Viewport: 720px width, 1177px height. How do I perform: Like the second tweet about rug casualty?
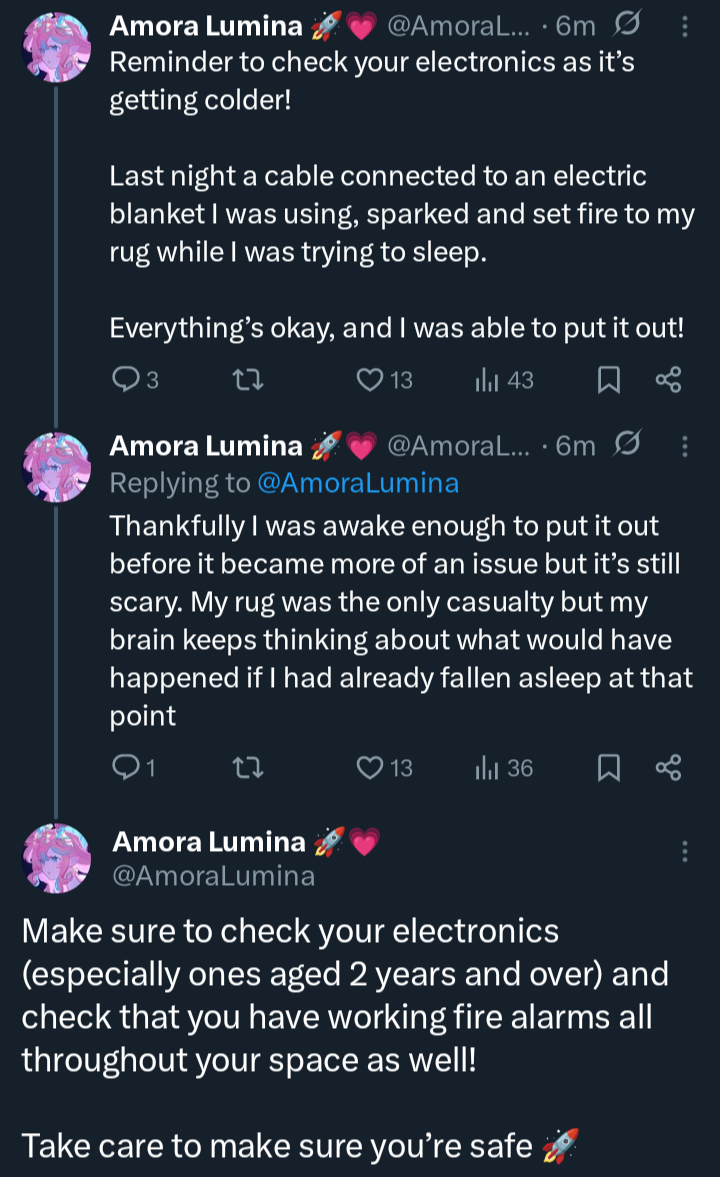point(371,768)
